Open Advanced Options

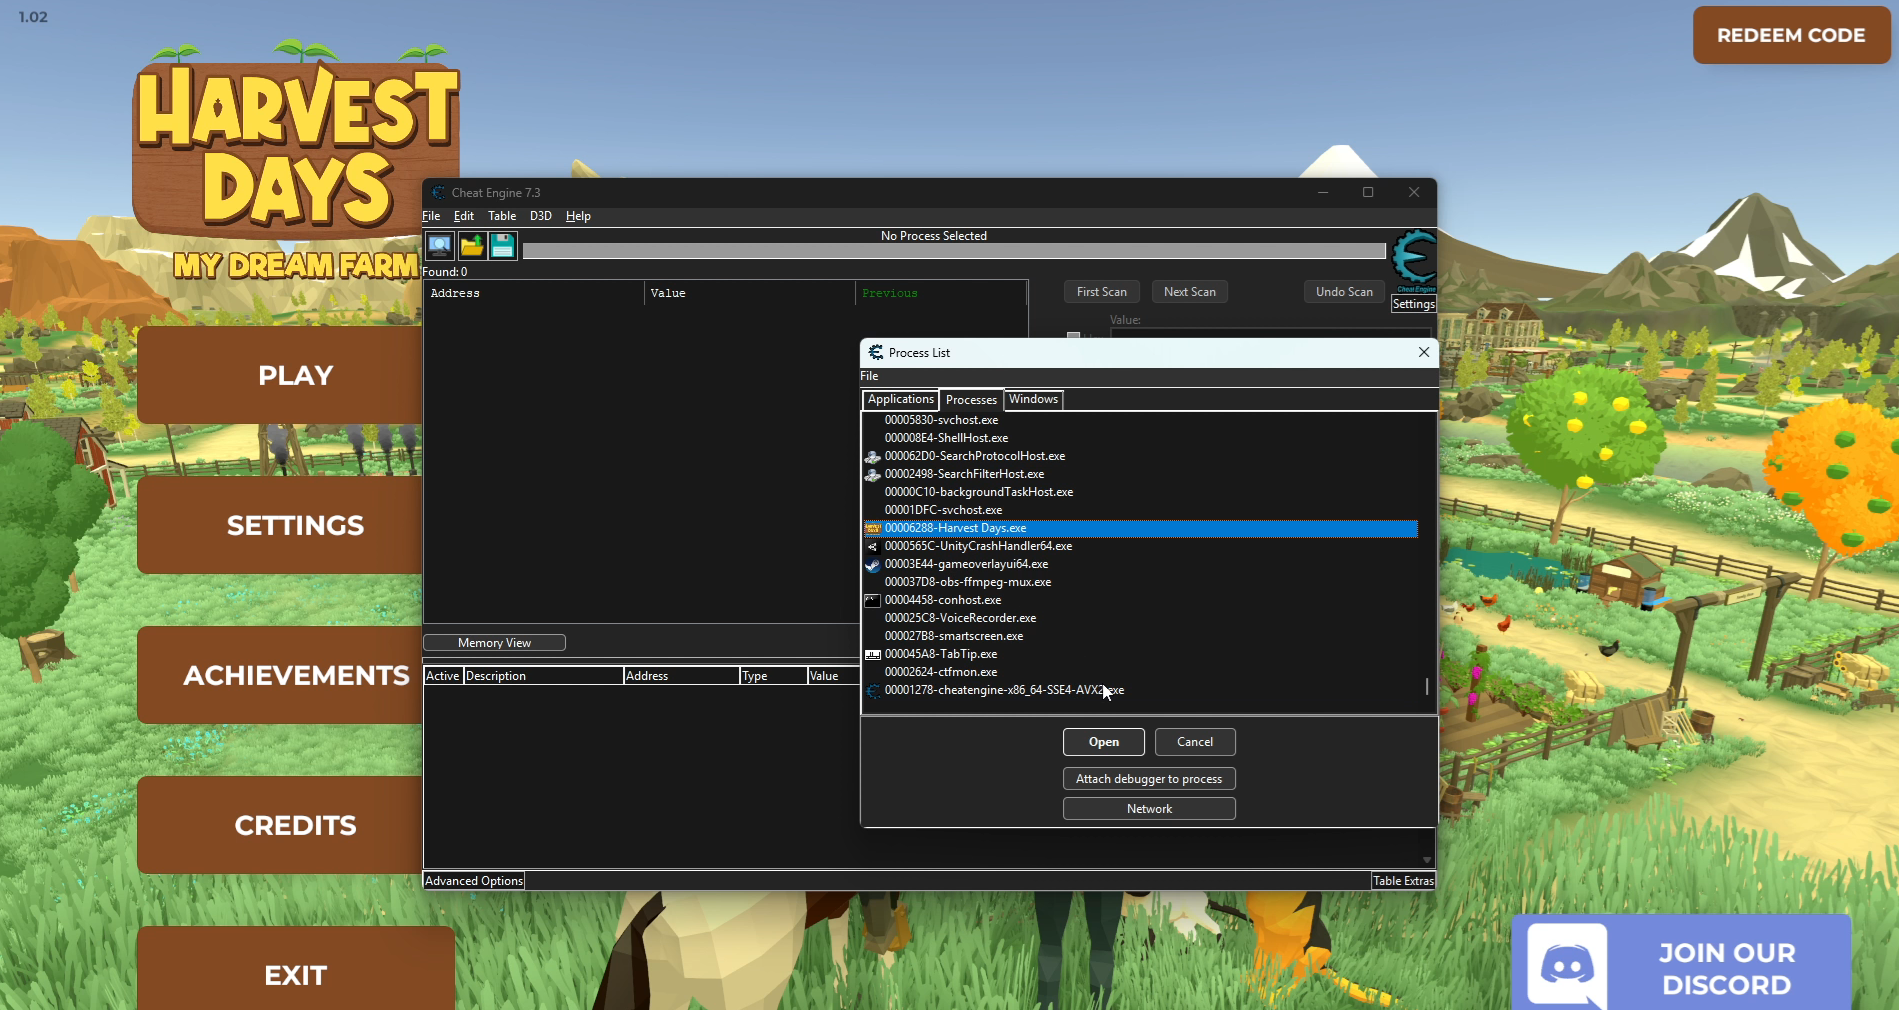474,881
